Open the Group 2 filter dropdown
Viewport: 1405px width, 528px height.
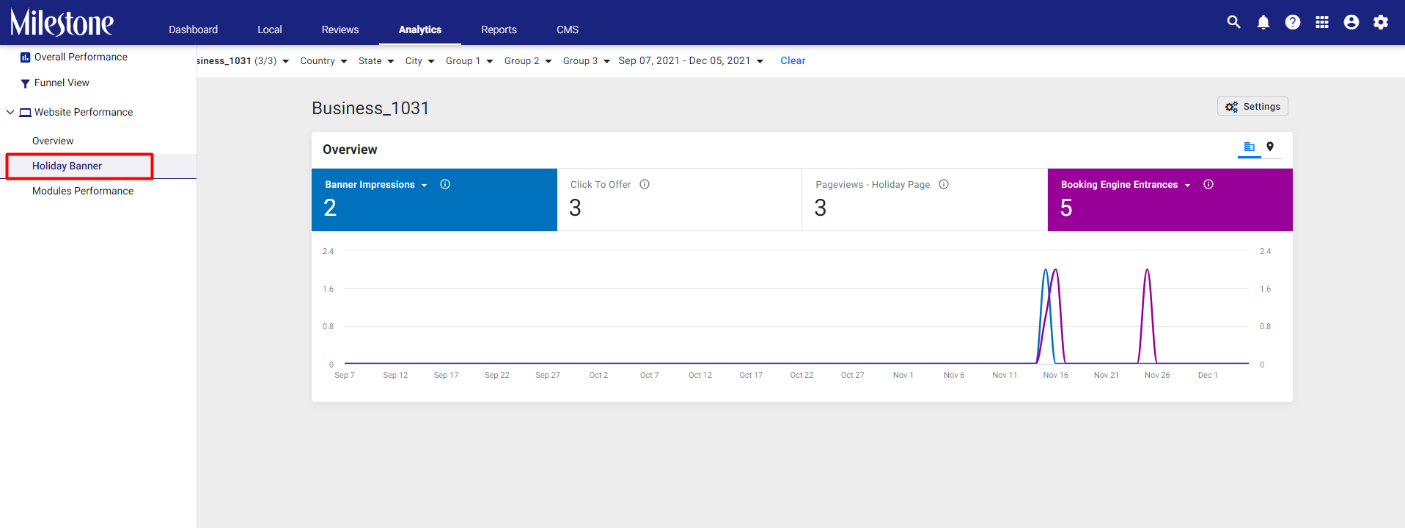(528, 61)
